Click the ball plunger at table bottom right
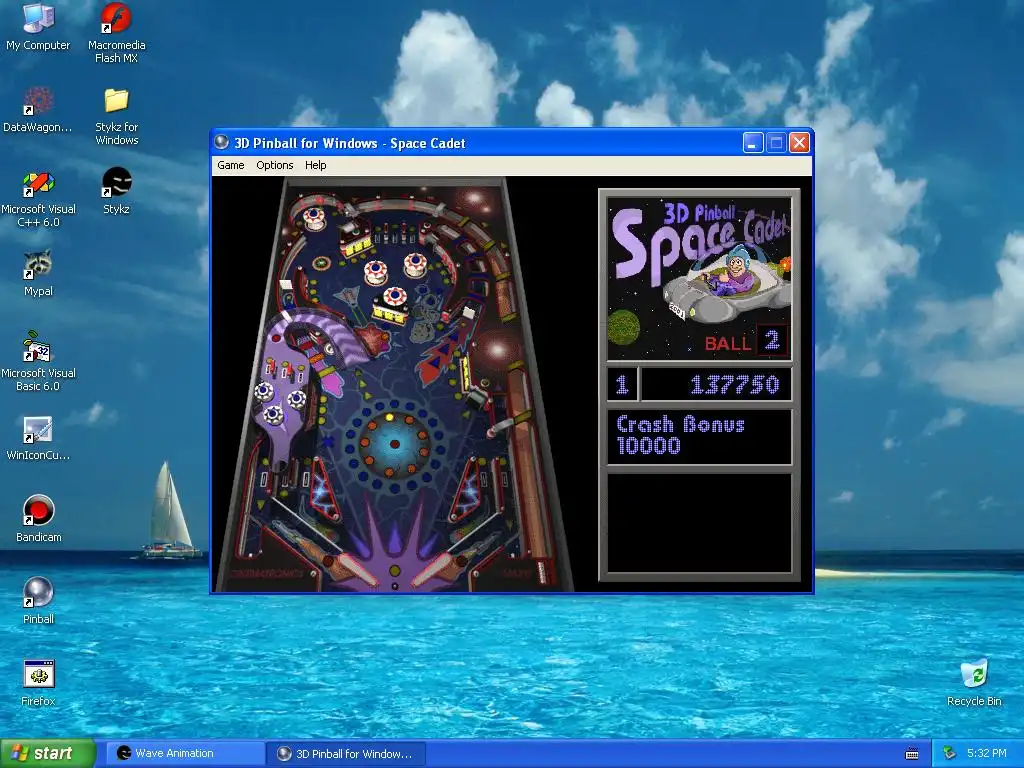 pos(541,571)
